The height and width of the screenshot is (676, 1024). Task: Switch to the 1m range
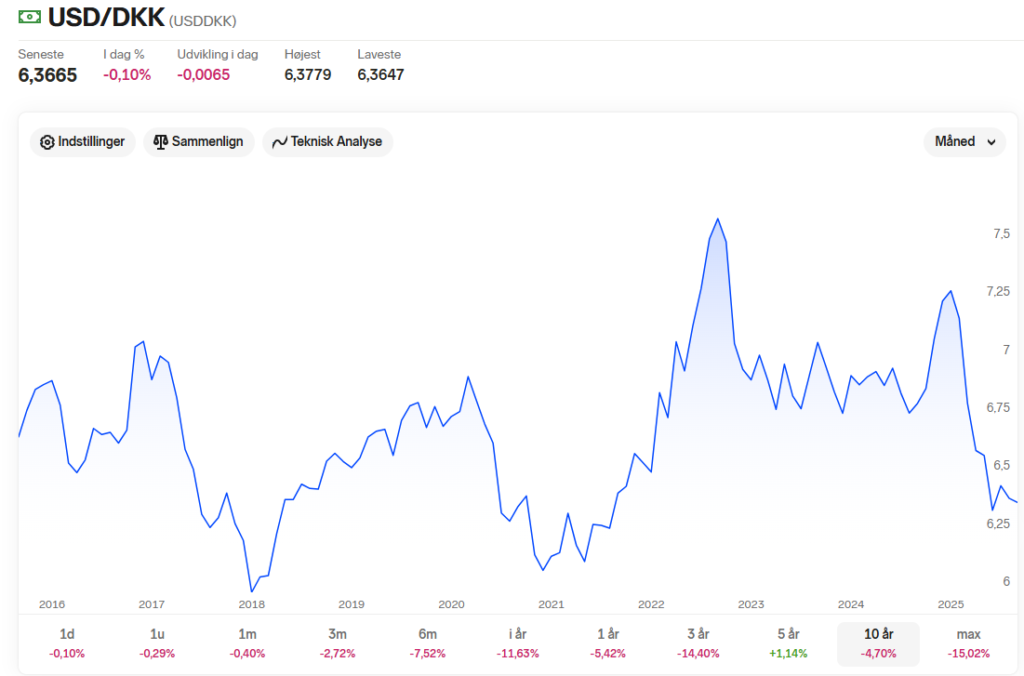coord(247,643)
